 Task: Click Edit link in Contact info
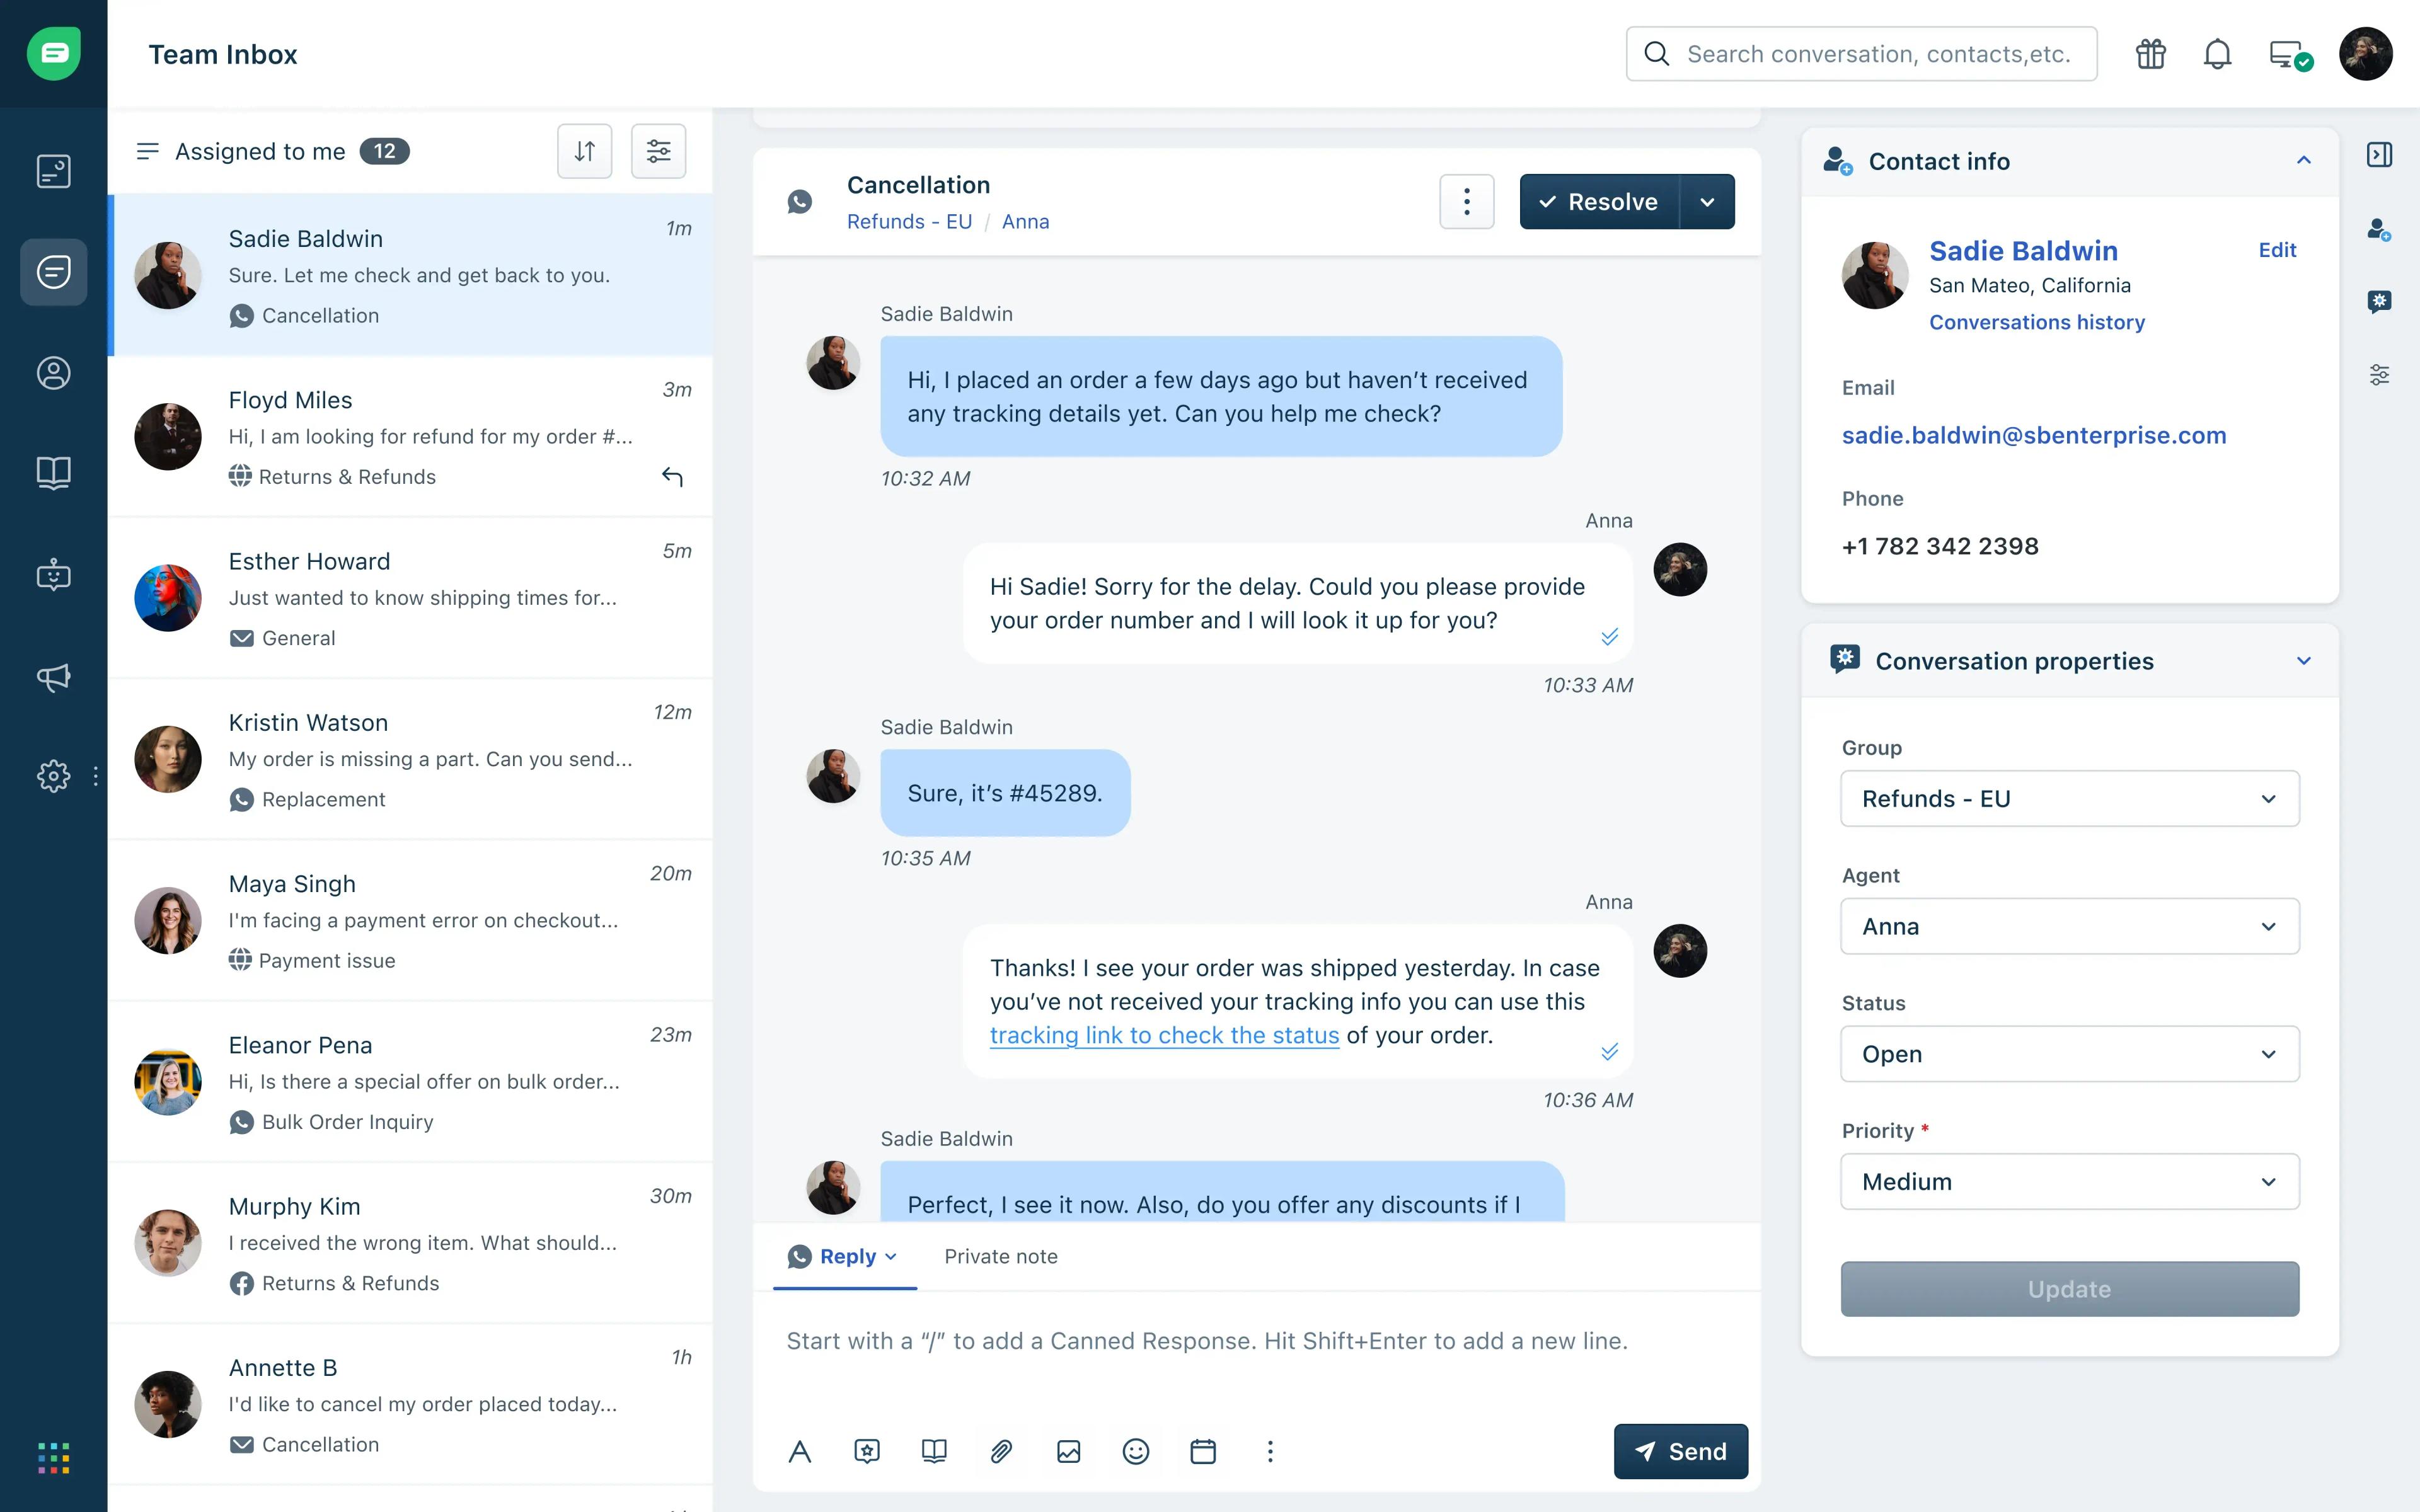click(2277, 250)
